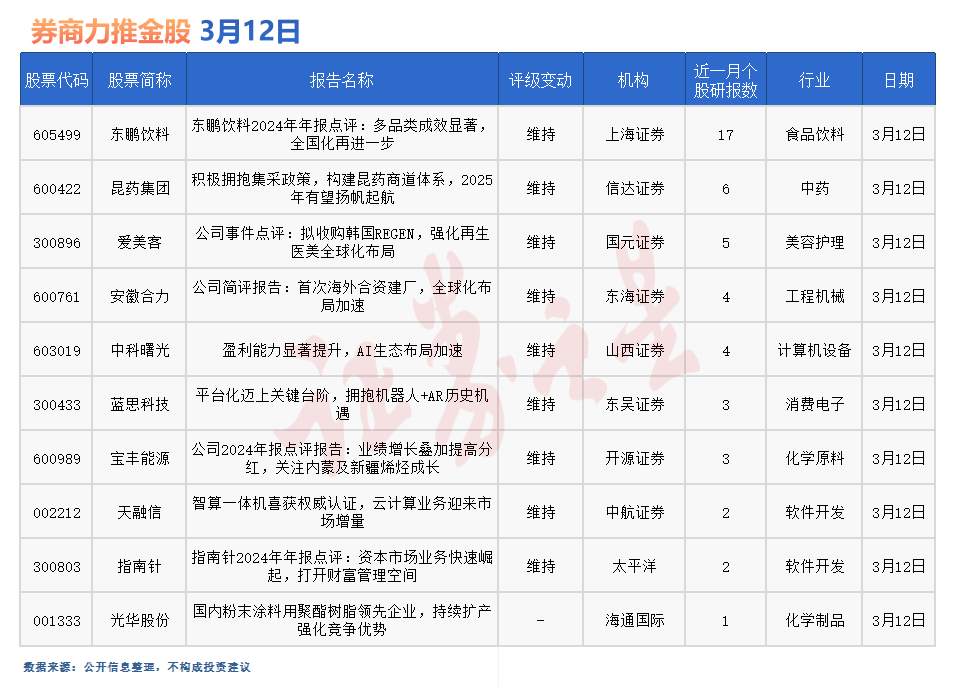967x691 pixels.
Task: Click the 报告名称 column header
Action: pos(342,80)
